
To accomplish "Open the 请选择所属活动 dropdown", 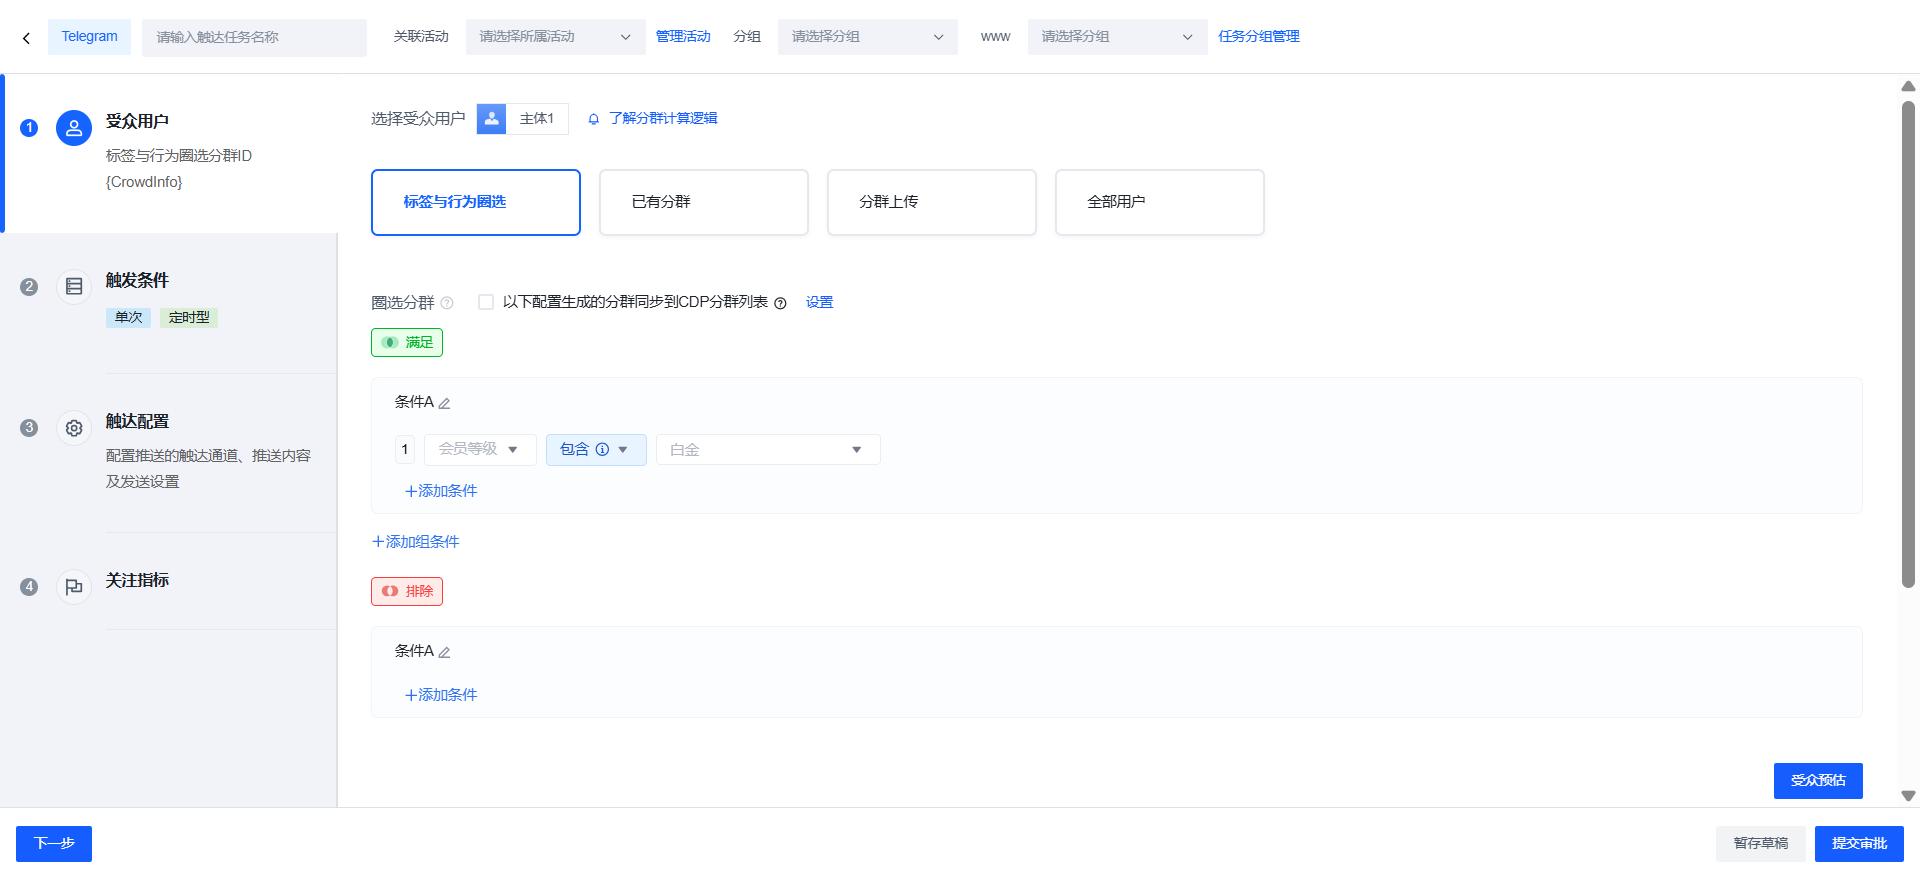I will 555,37.
